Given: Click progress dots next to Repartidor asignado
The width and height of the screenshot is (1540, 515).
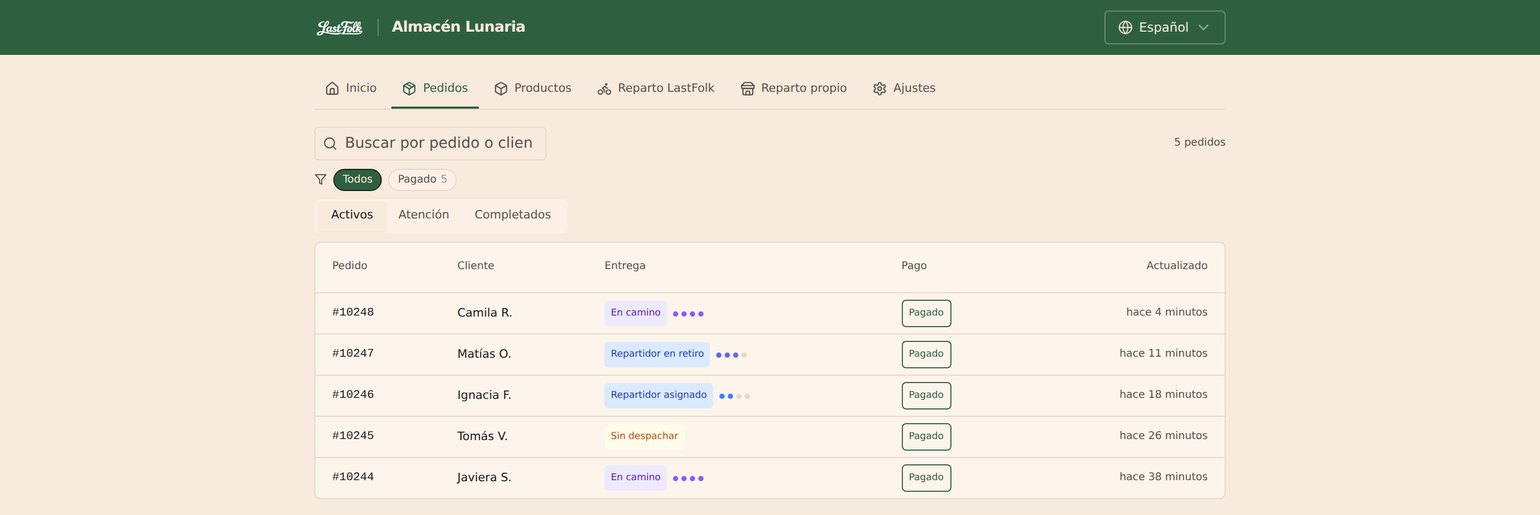Looking at the screenshot, I should [734, 396].
